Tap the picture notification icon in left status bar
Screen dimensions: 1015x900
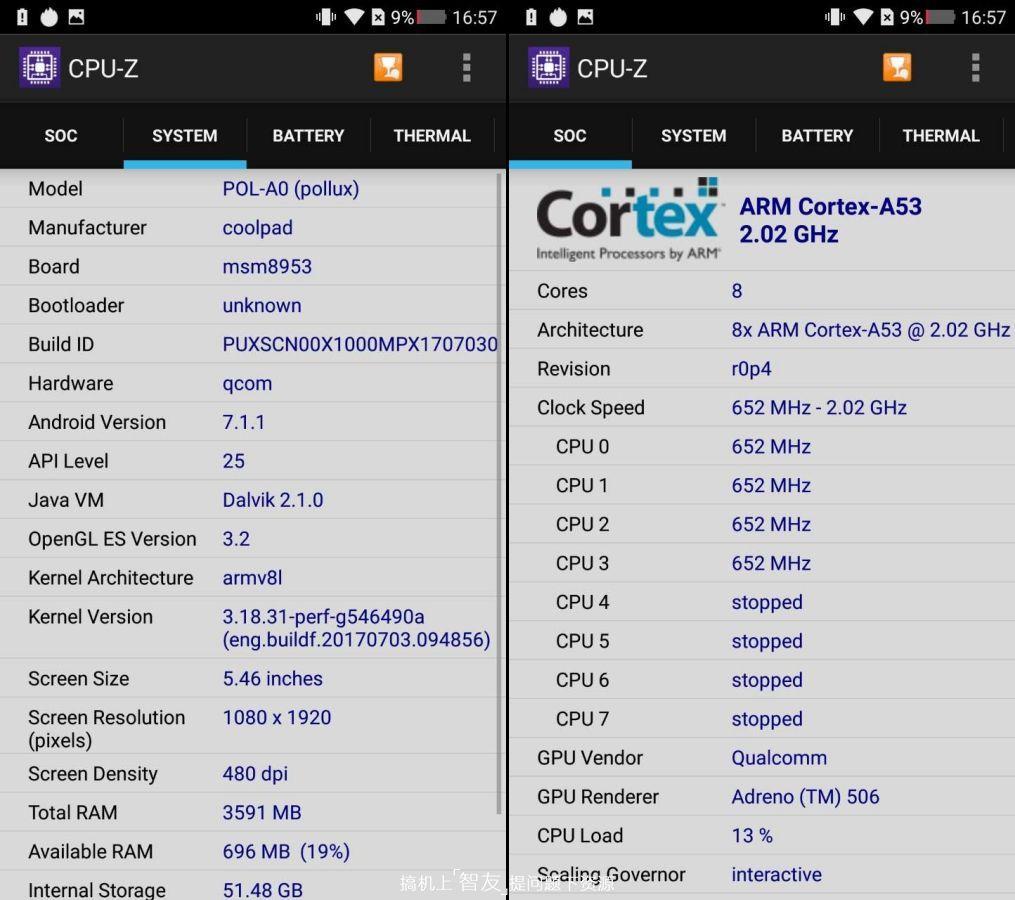[x=76, y=17]
